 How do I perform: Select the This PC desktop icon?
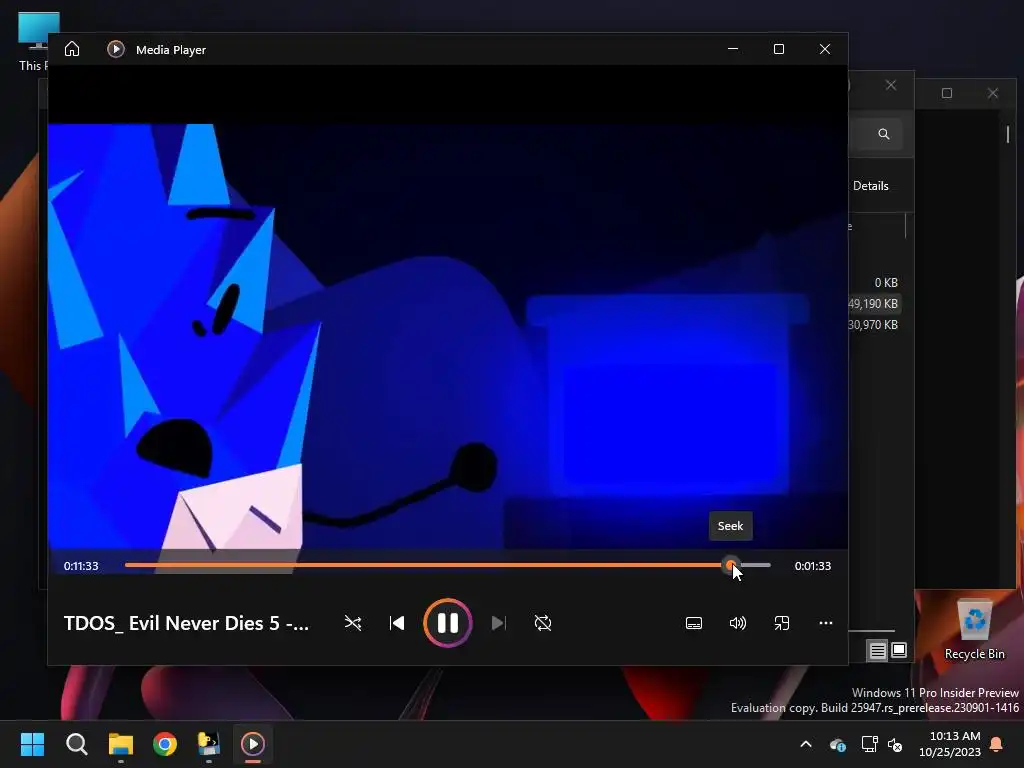[x=33, y=40]
